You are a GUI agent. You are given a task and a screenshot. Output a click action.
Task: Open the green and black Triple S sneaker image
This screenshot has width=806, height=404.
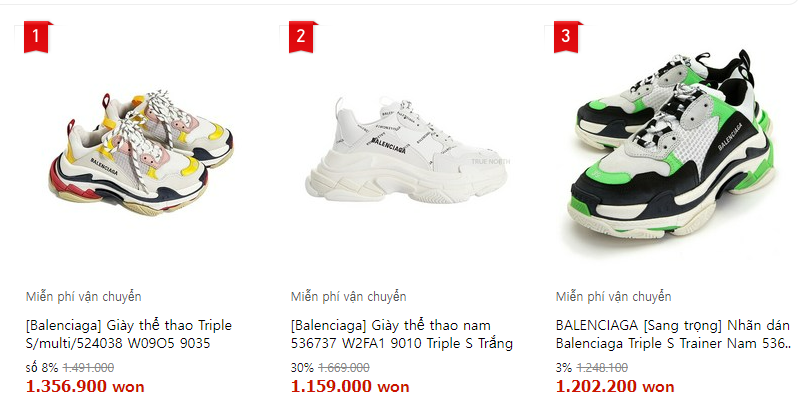[672, 146]
